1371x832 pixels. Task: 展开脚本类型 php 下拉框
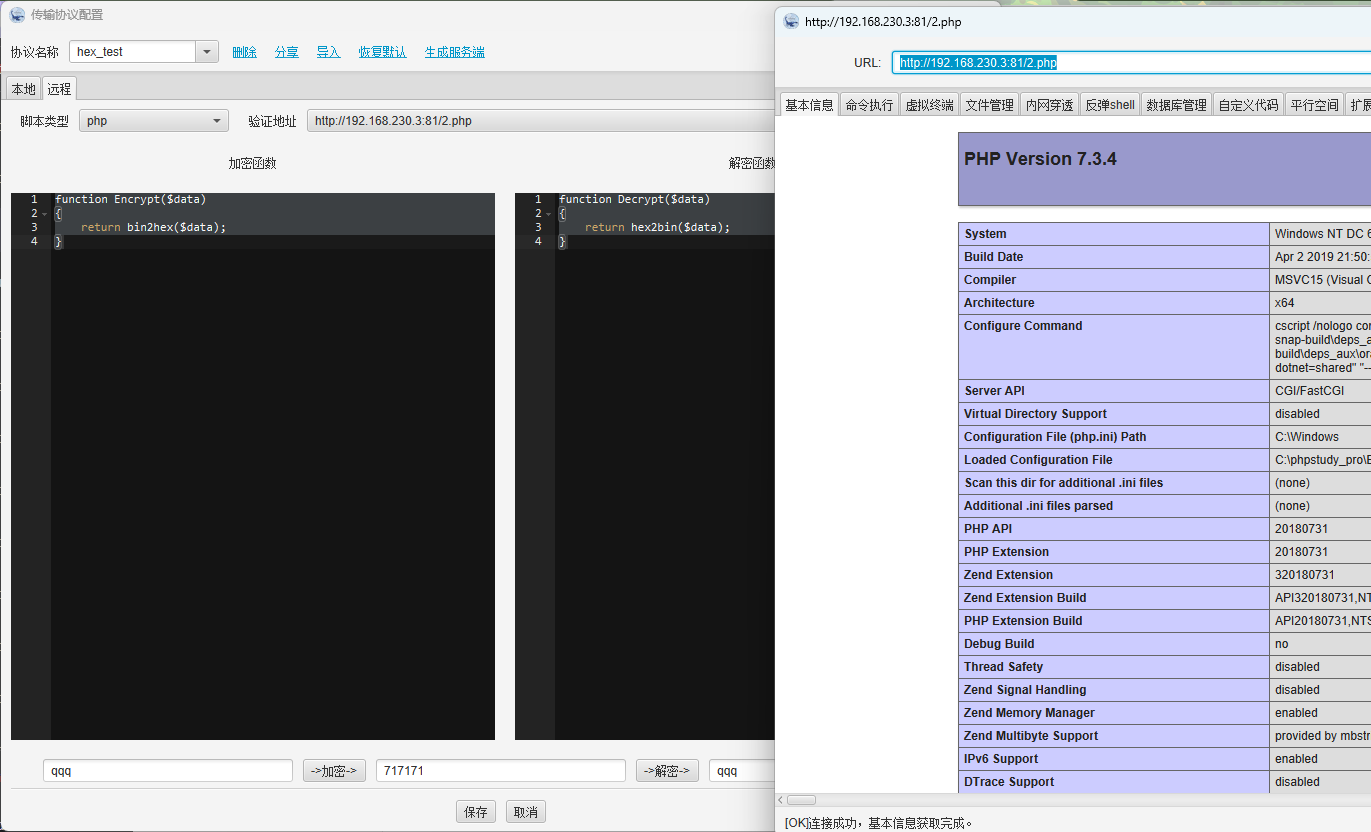point(218,119)
